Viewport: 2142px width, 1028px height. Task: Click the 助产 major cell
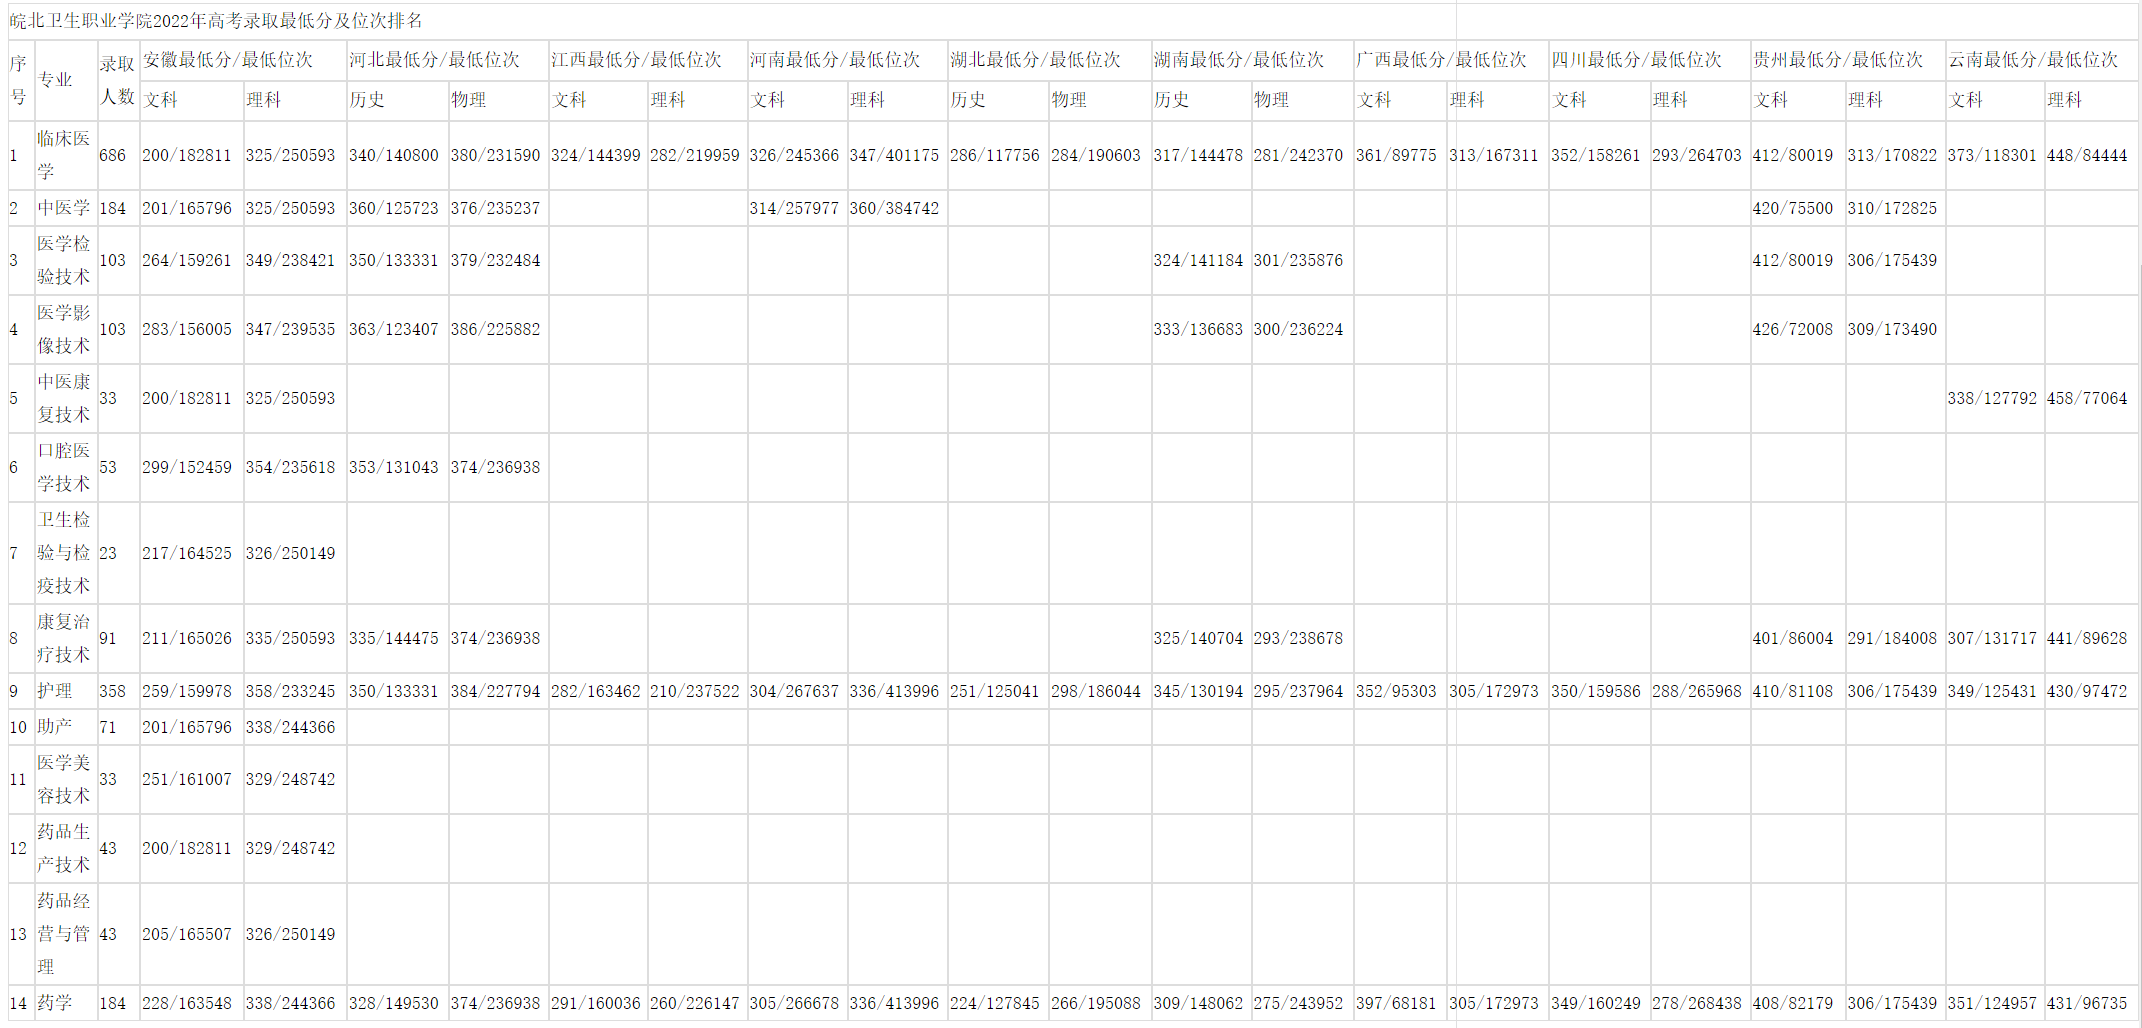[55, 727]
